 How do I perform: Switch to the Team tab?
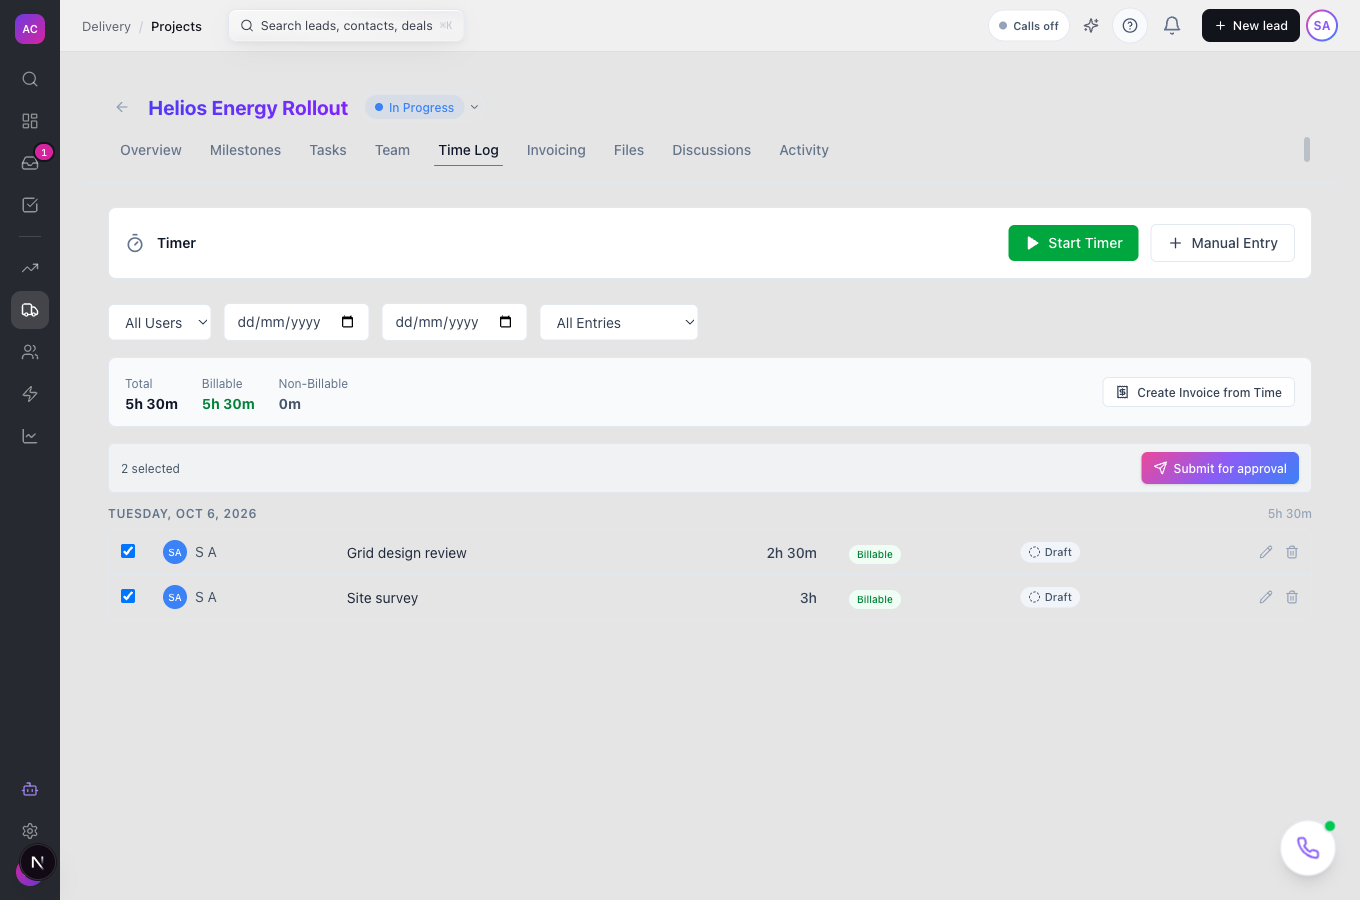point(392,150)
